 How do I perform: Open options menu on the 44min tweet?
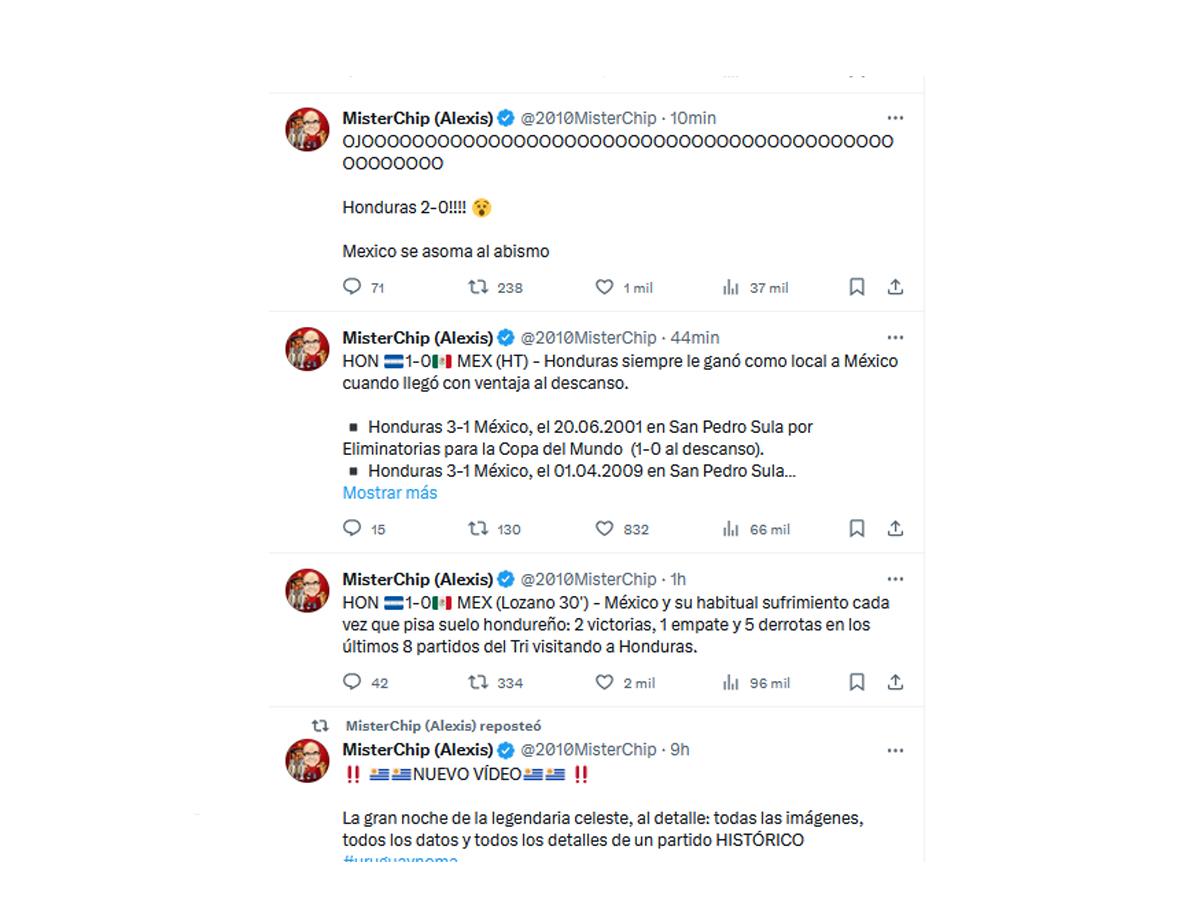(x=896, y=338)
